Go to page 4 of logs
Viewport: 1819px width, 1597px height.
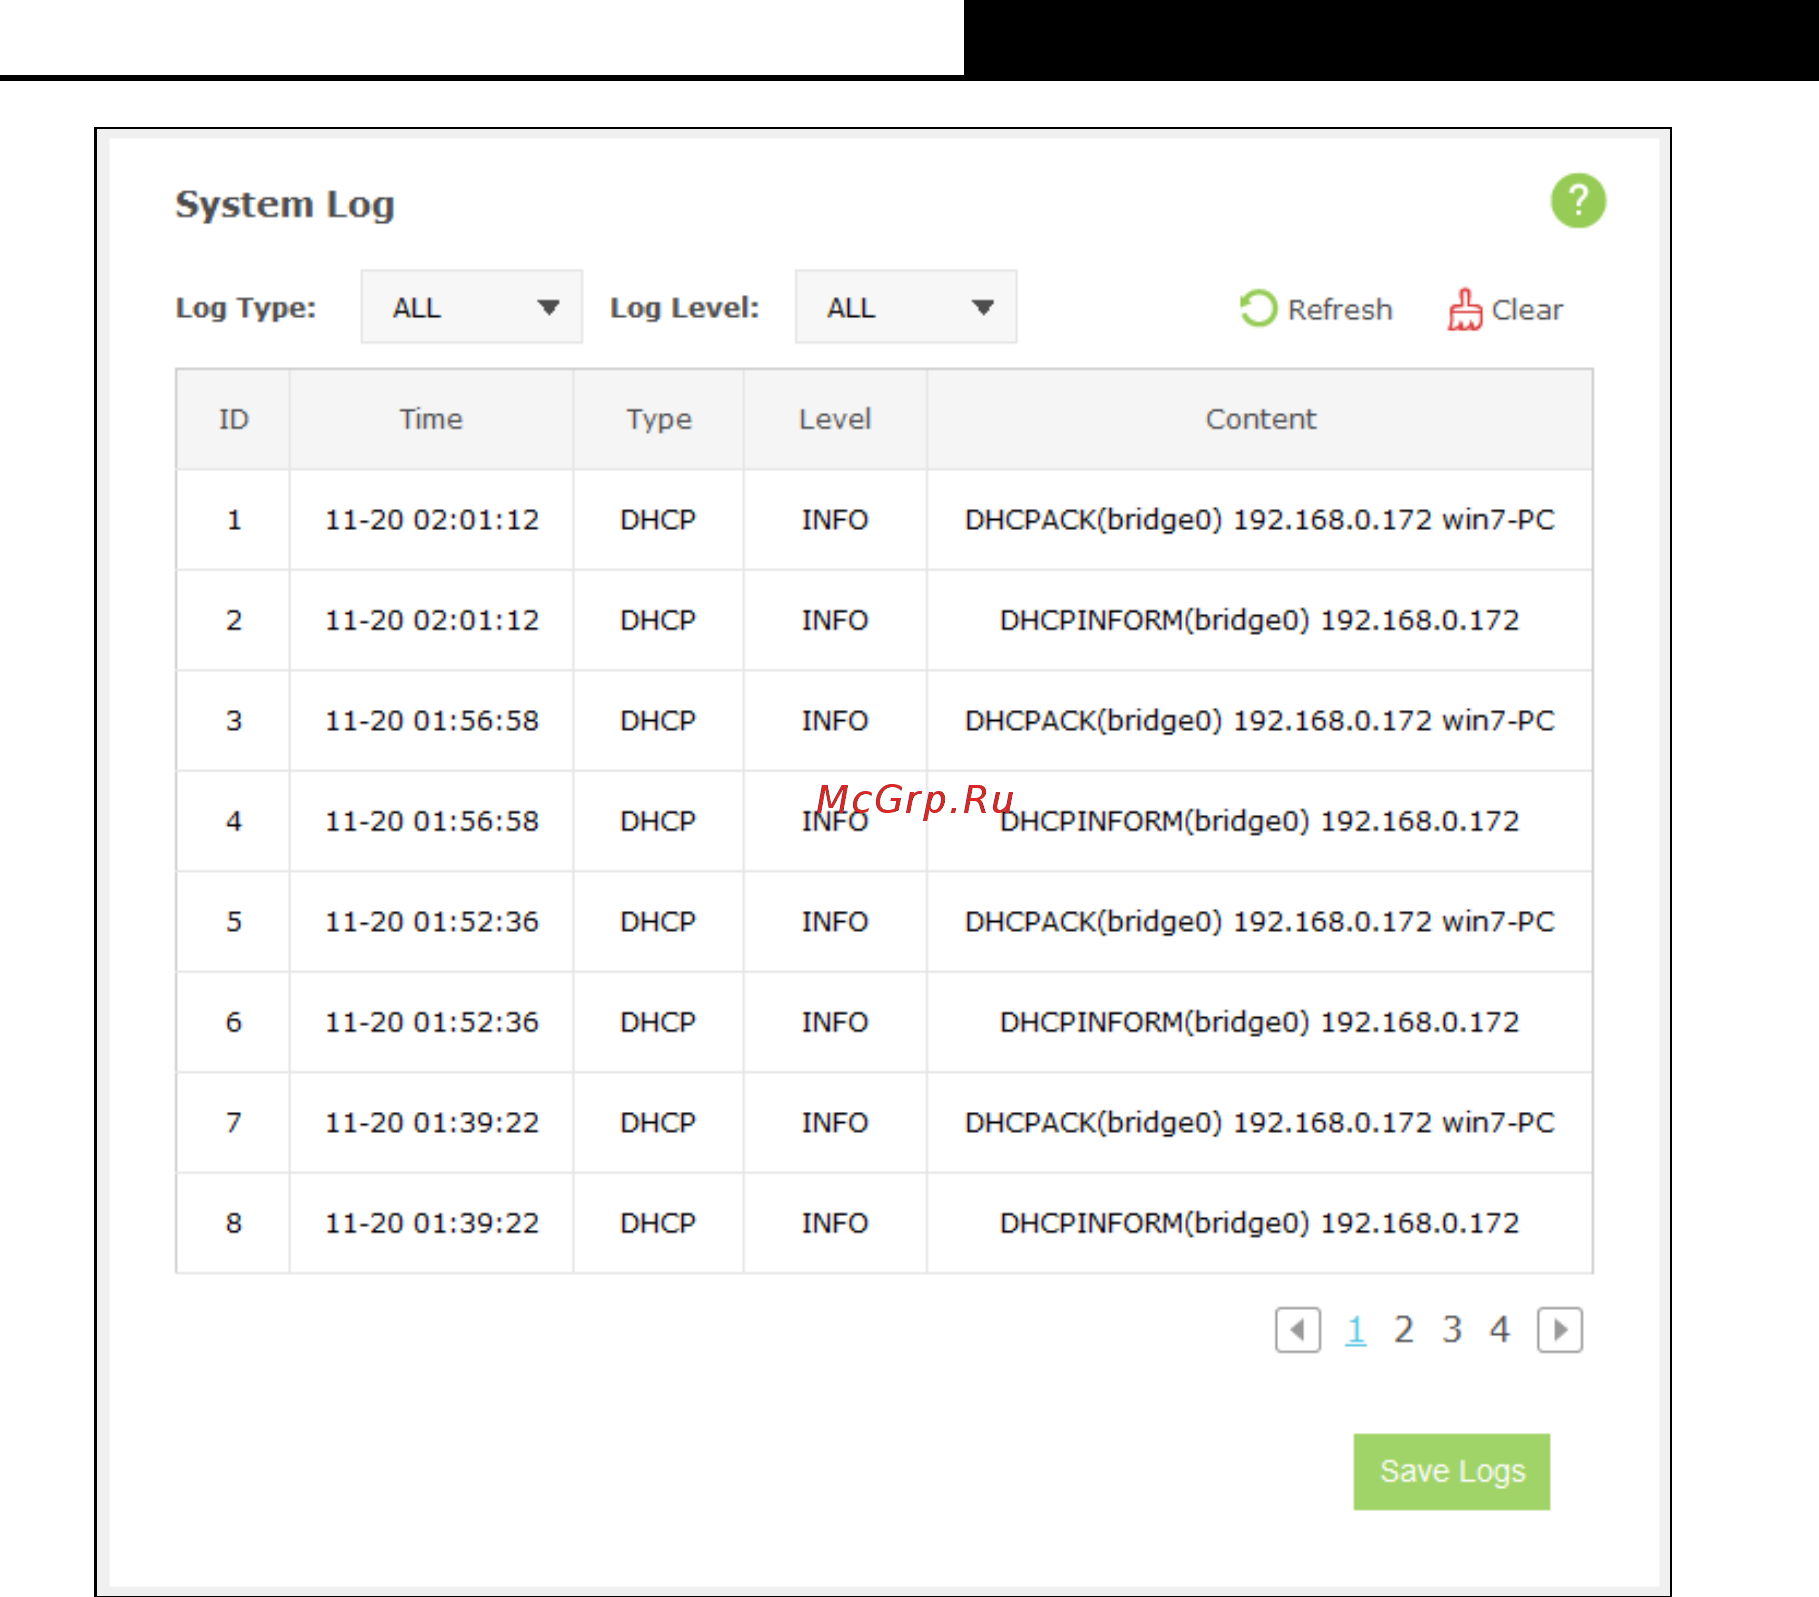[1499, 1330]
